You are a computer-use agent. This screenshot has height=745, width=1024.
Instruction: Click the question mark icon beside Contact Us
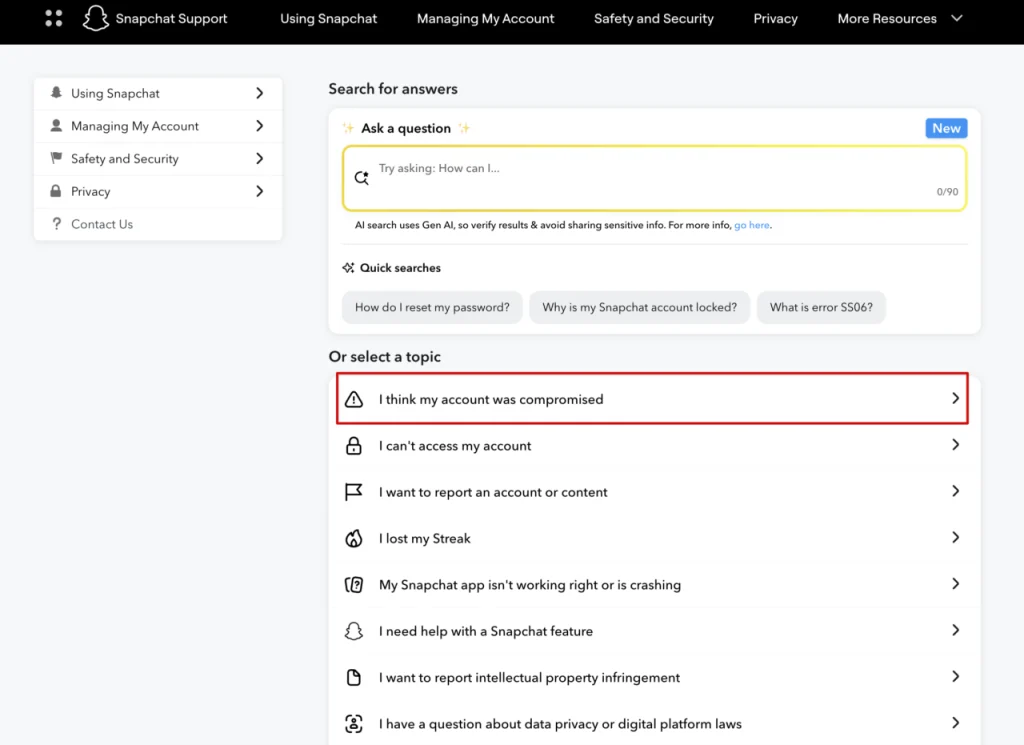click(56, 224)
